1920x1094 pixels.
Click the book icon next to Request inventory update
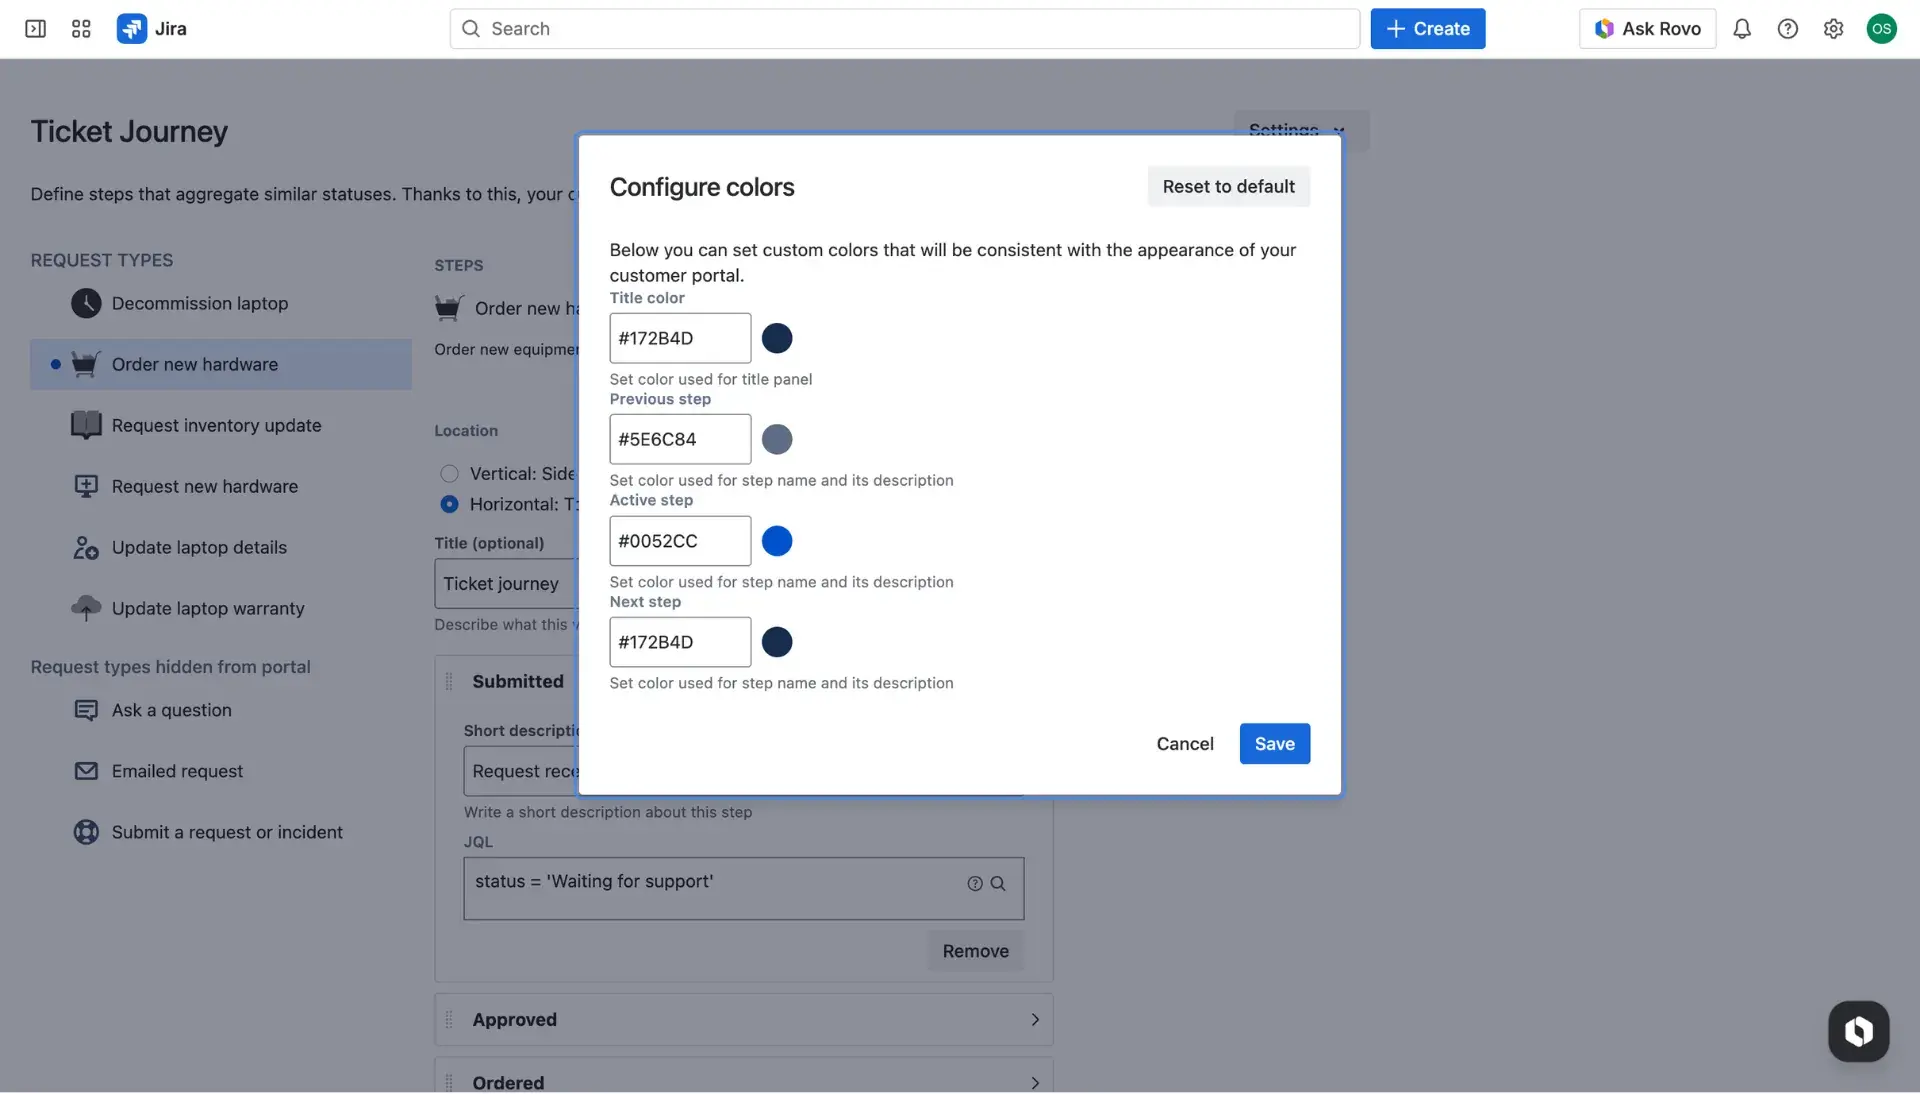(86, 425)
